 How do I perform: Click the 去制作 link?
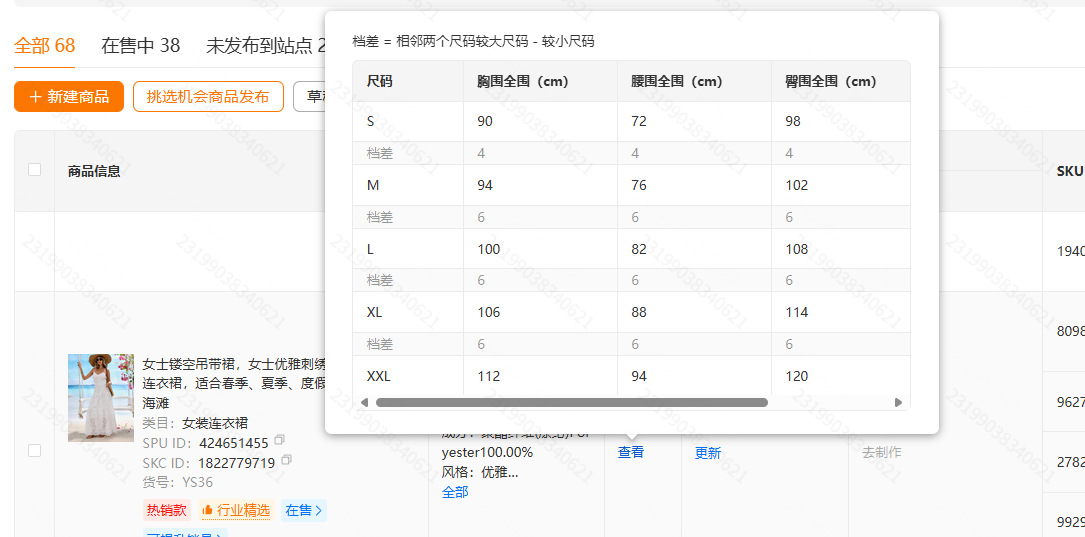tap(882, 453)
